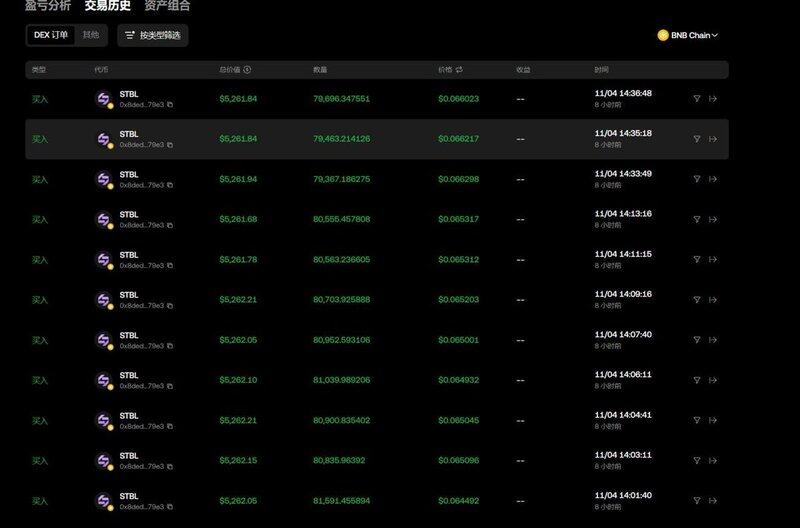Click filter icon on the 14:35:18 row
Viewport: 800px width, 528px height.
point(697,139)
